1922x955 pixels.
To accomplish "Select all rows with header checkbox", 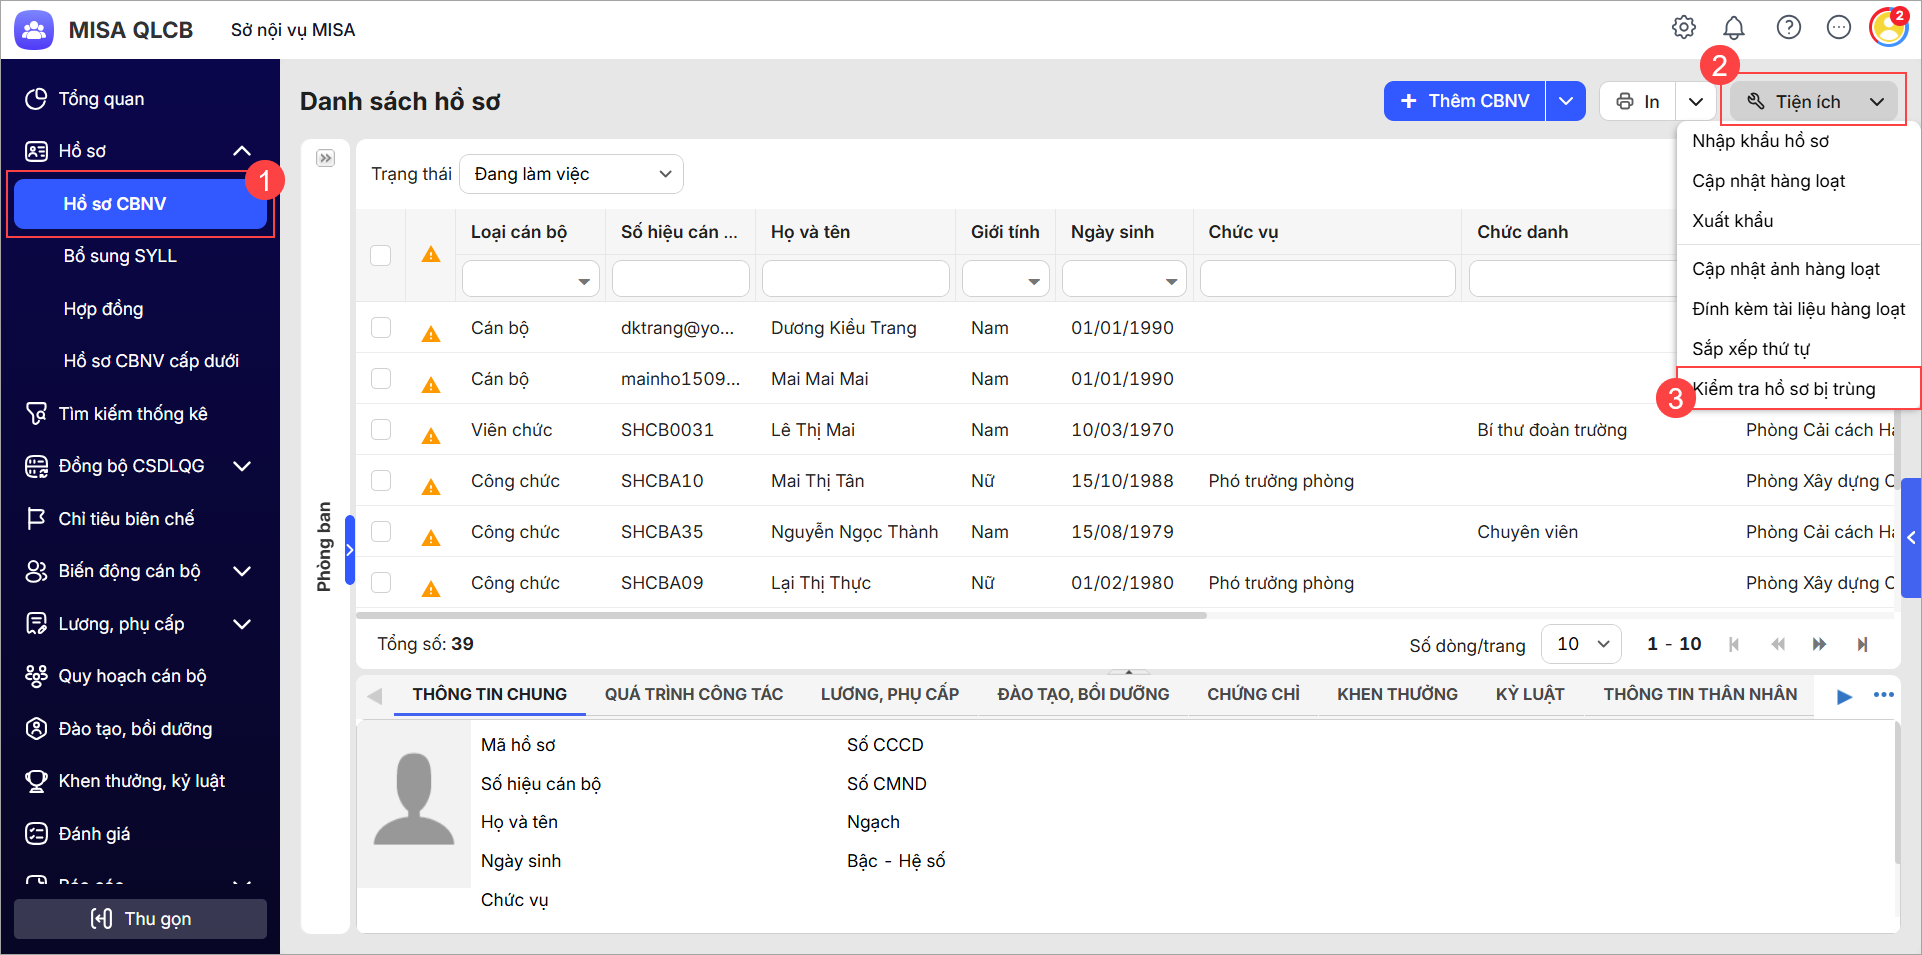I will [381, 255].
